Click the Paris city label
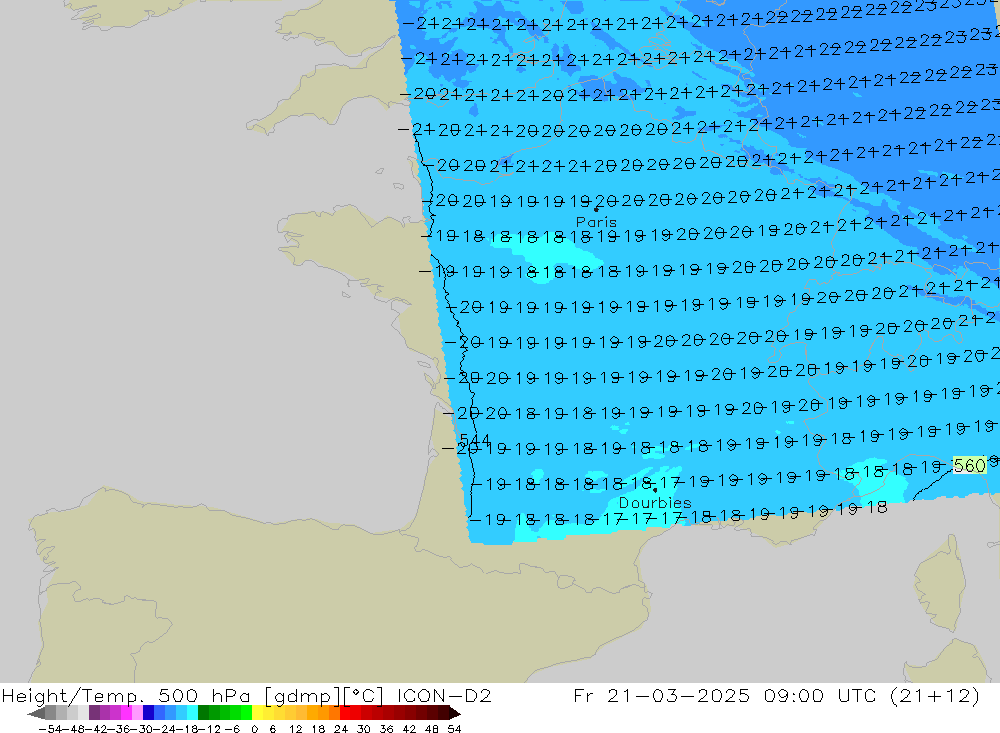Screen dimensions: 1000x733 [596, 222]
